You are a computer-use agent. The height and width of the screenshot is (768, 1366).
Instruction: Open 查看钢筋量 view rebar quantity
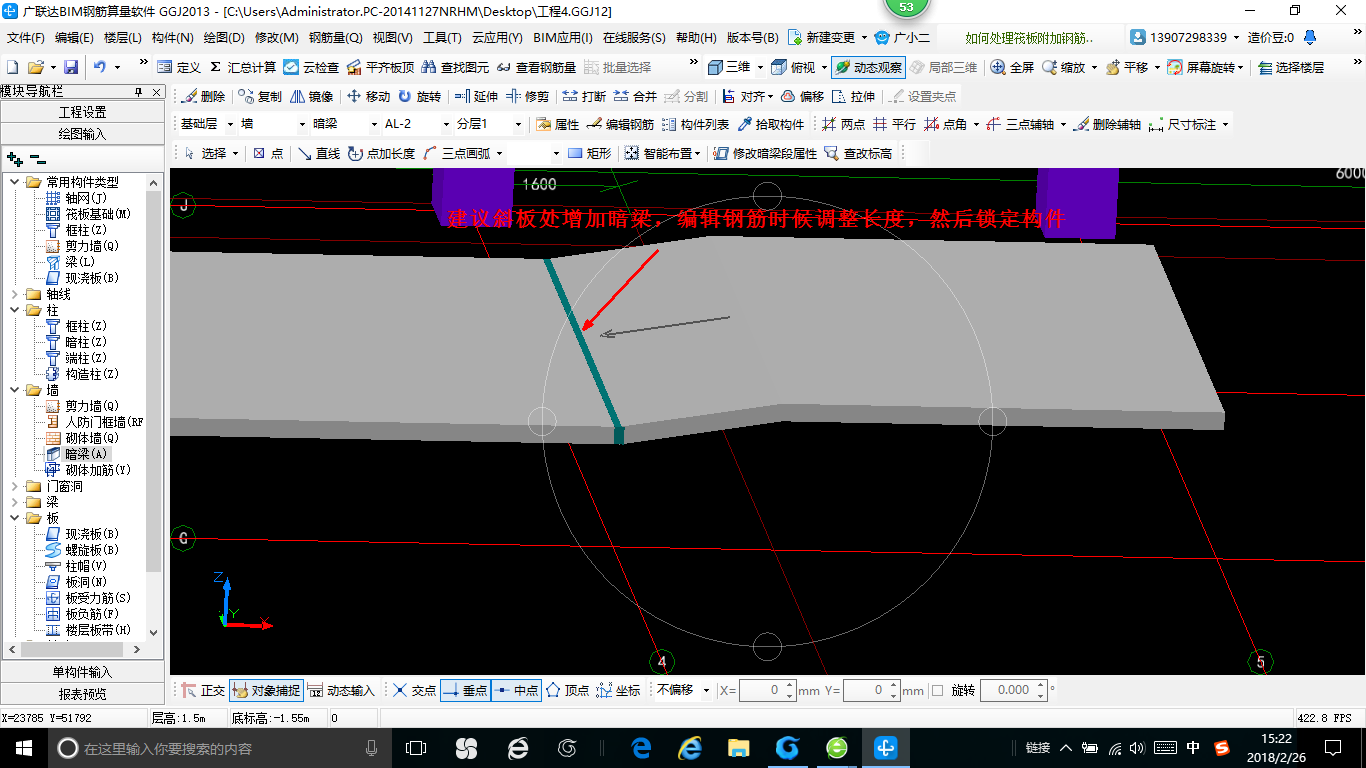[536, 67]
